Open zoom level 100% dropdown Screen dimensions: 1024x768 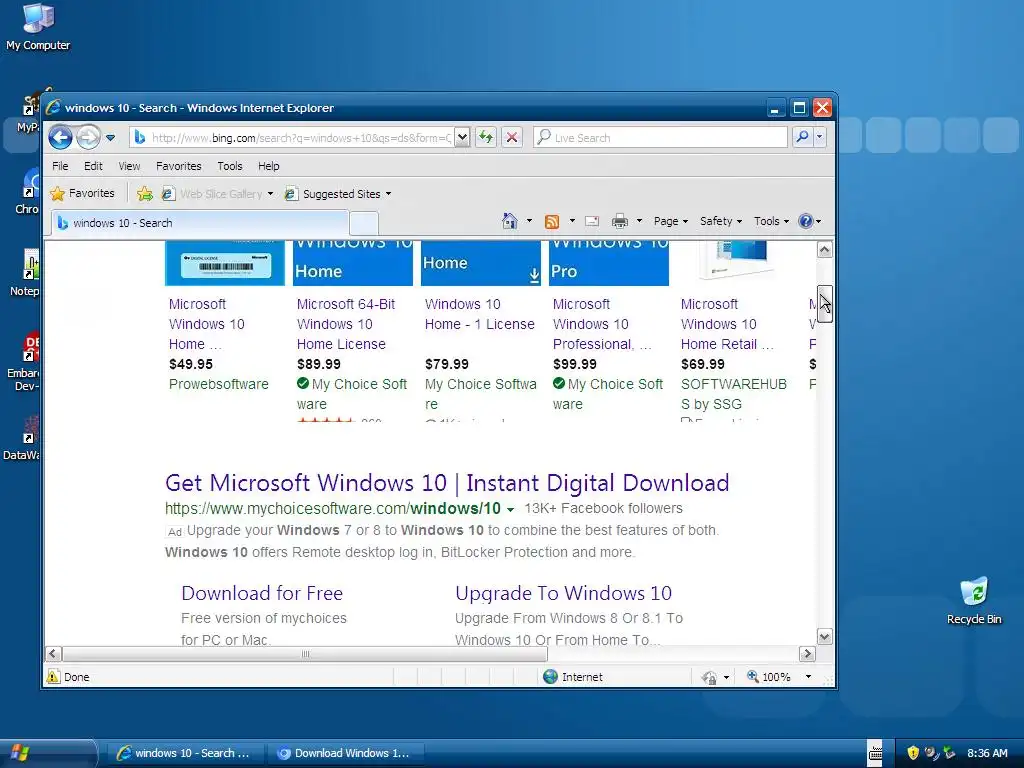point(808,677)
